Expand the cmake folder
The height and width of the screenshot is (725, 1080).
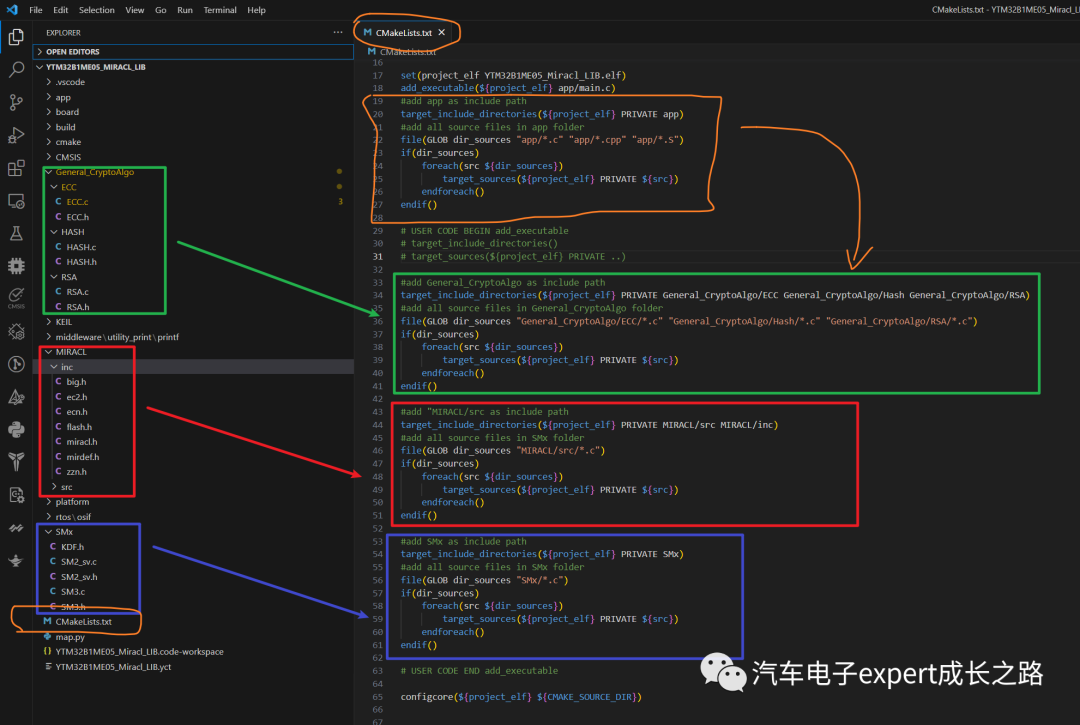click(x=193, y=142)
